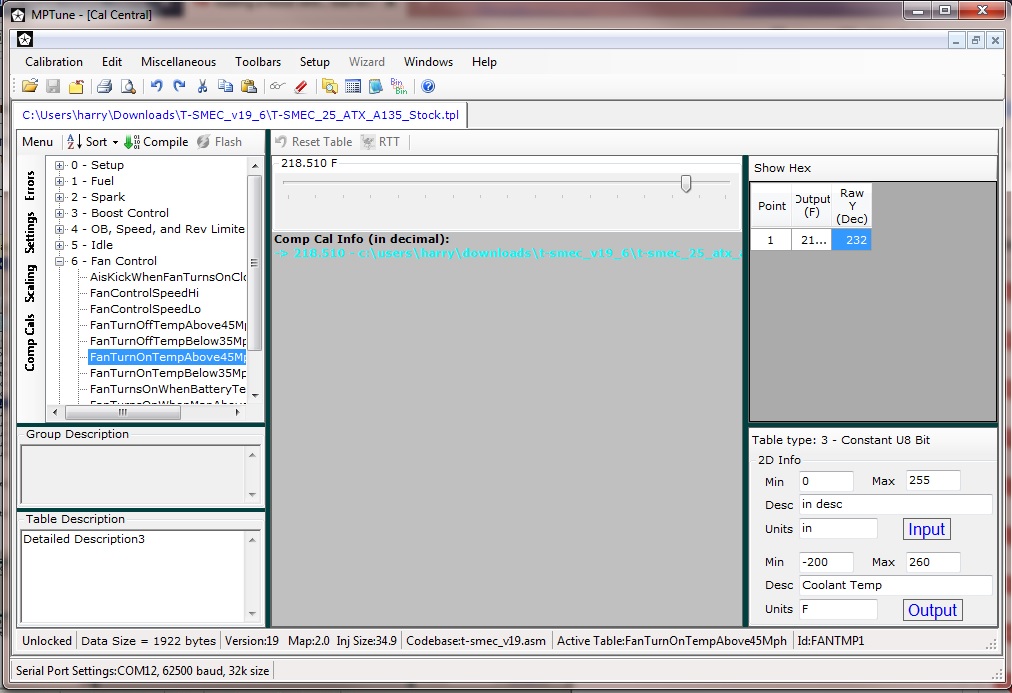
Task: Click the Compile button
Action: click(156, 142)
